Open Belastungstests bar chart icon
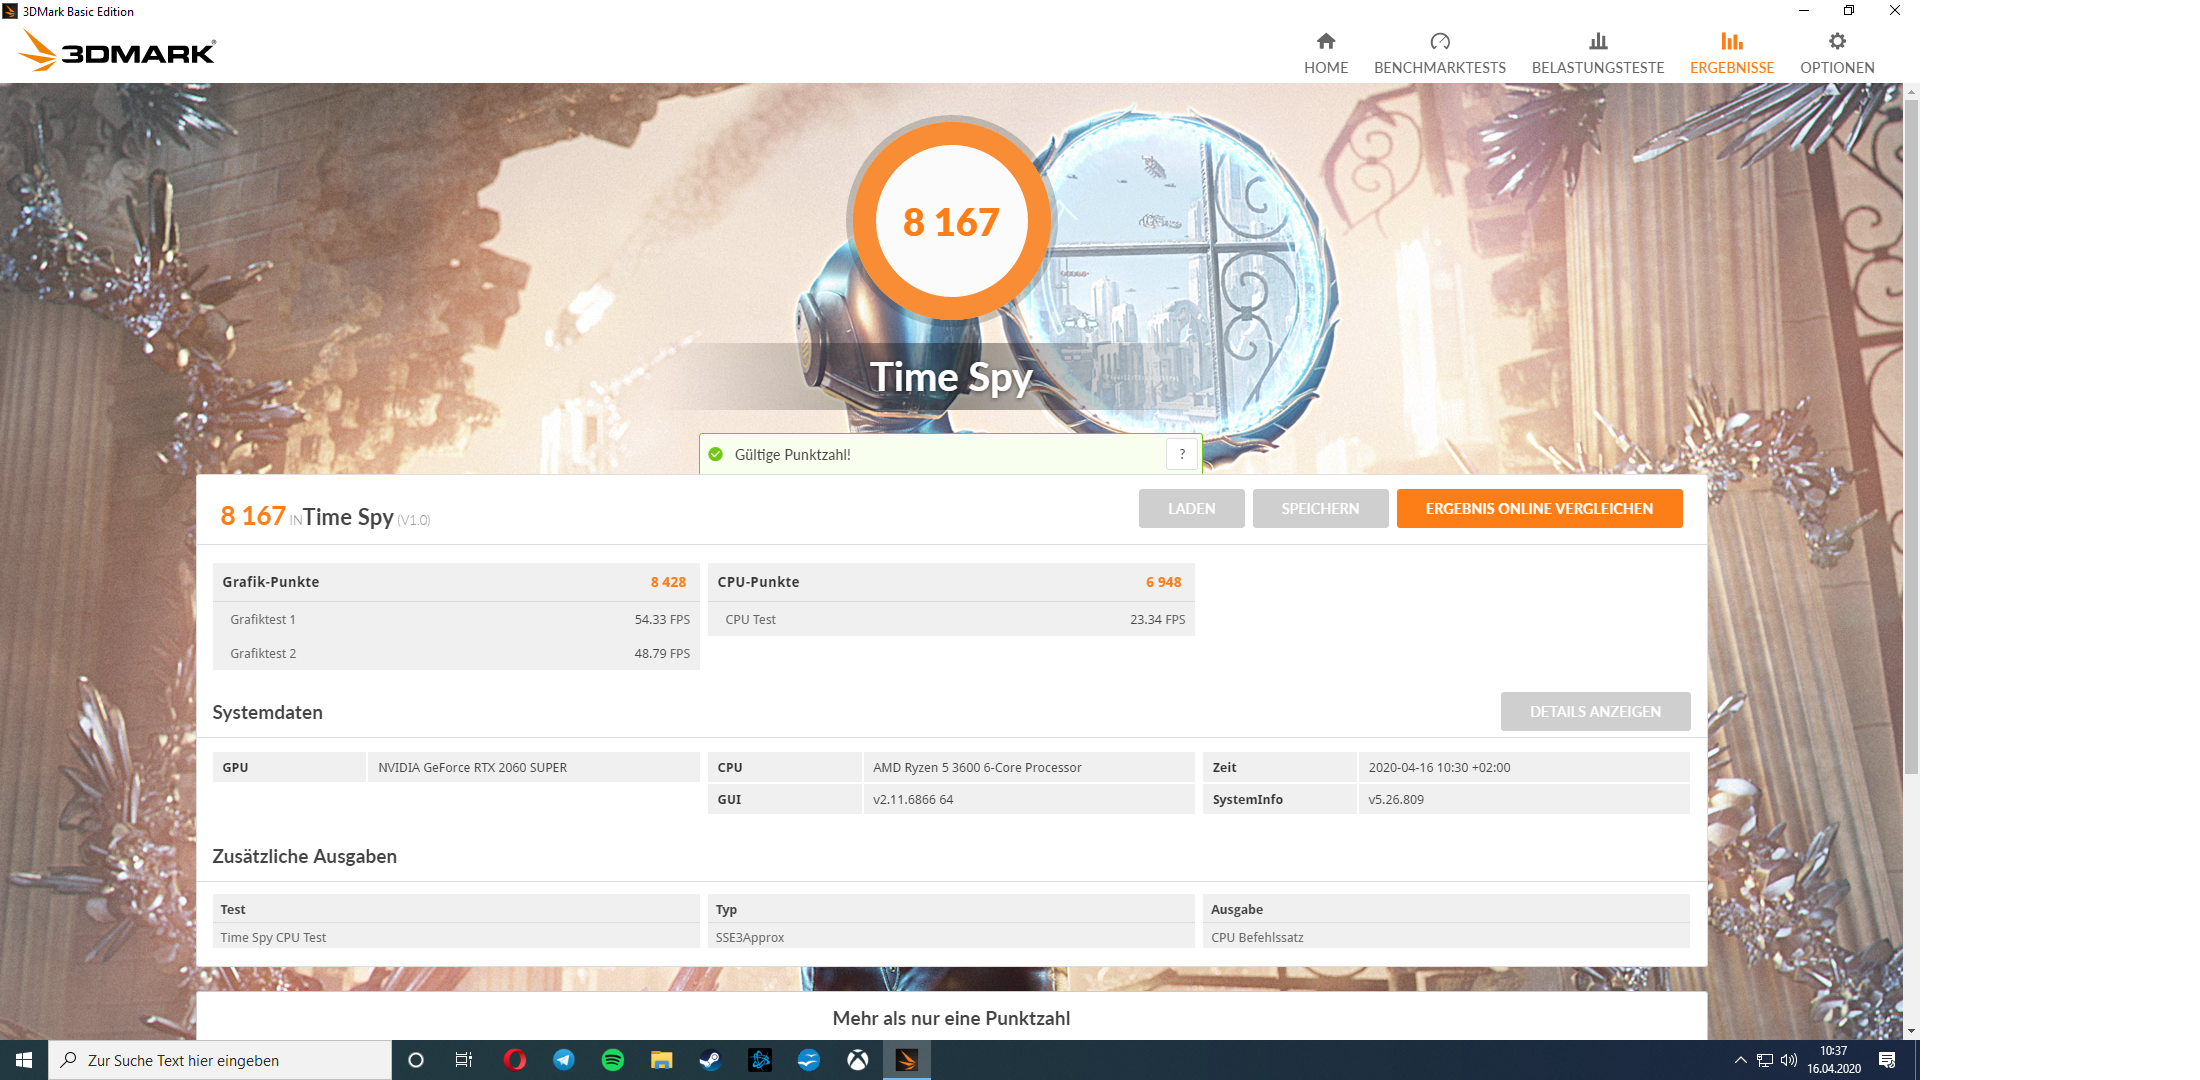 (1597, 41)
